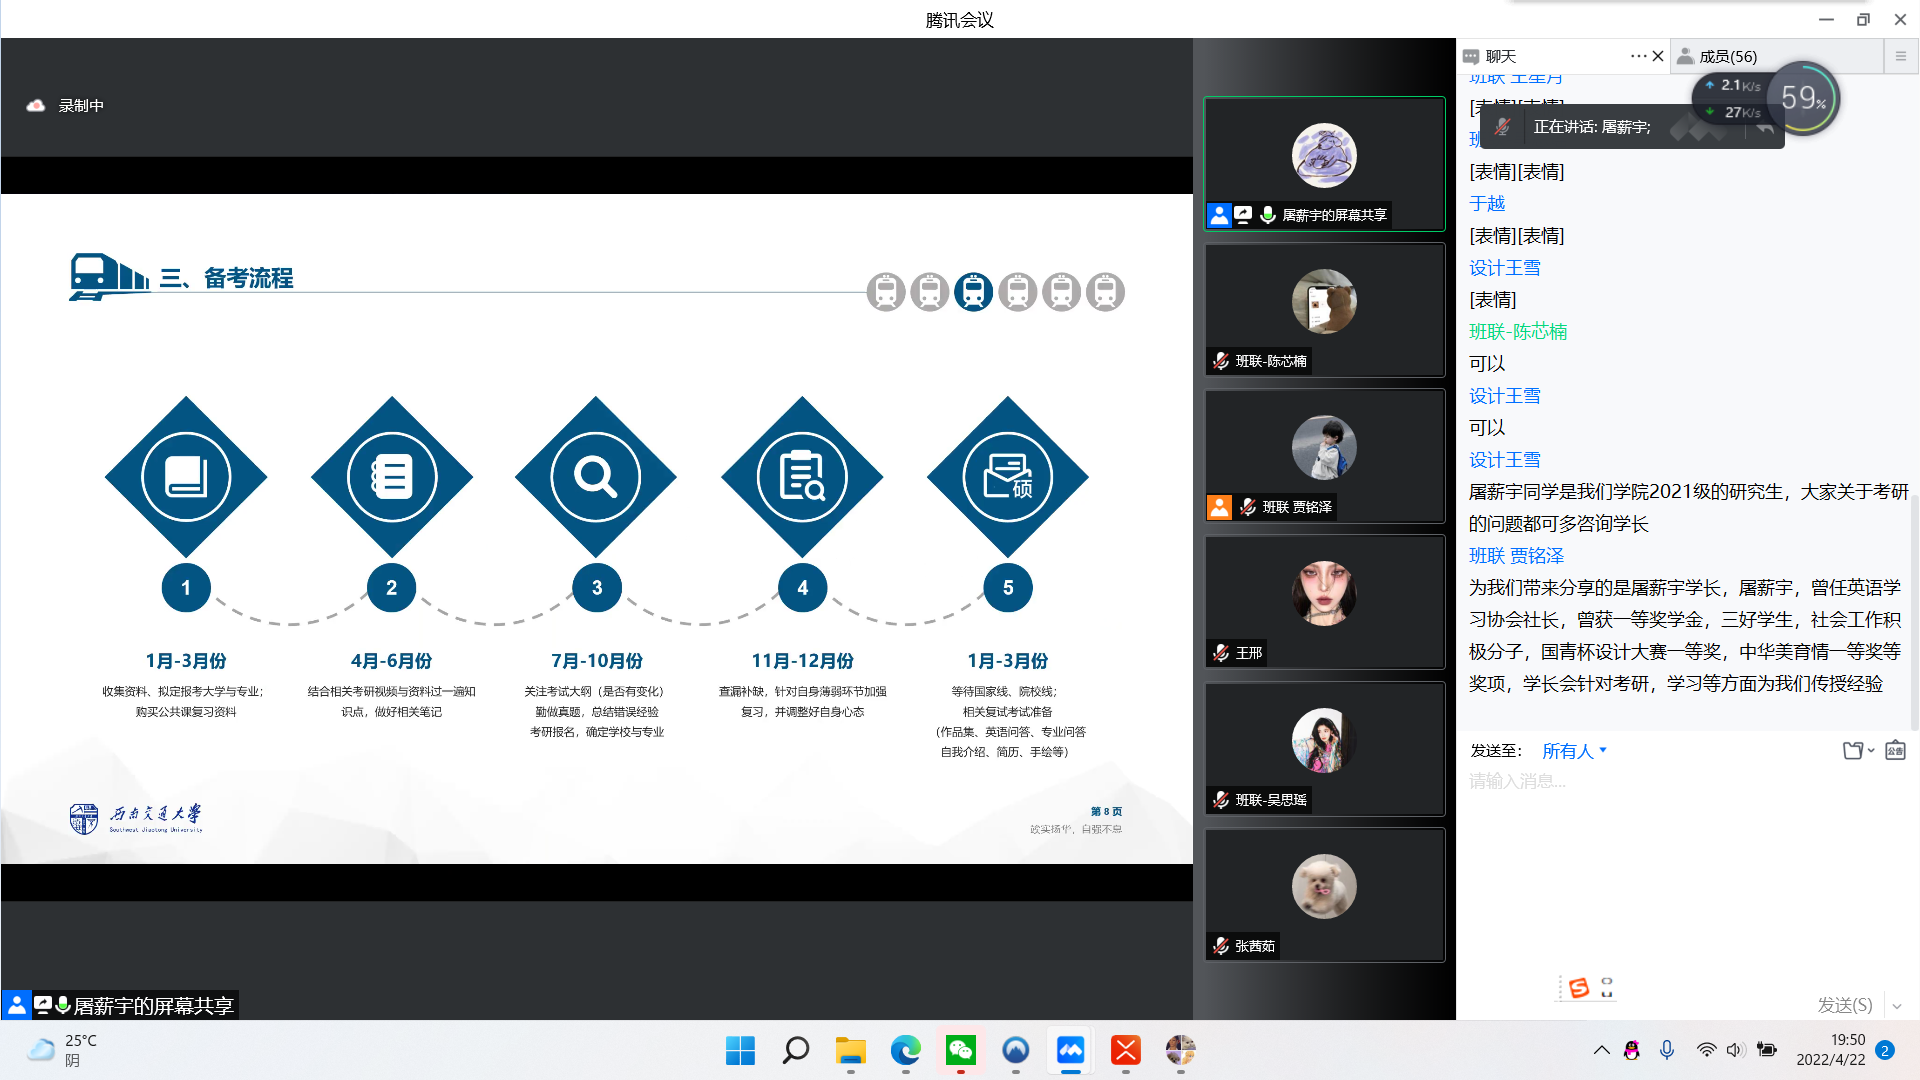Image resolution: width=1920 pixels, height=1080 pixels.
Task: Click the list document diamond icon for step 2
Action: tap(392, 477)
